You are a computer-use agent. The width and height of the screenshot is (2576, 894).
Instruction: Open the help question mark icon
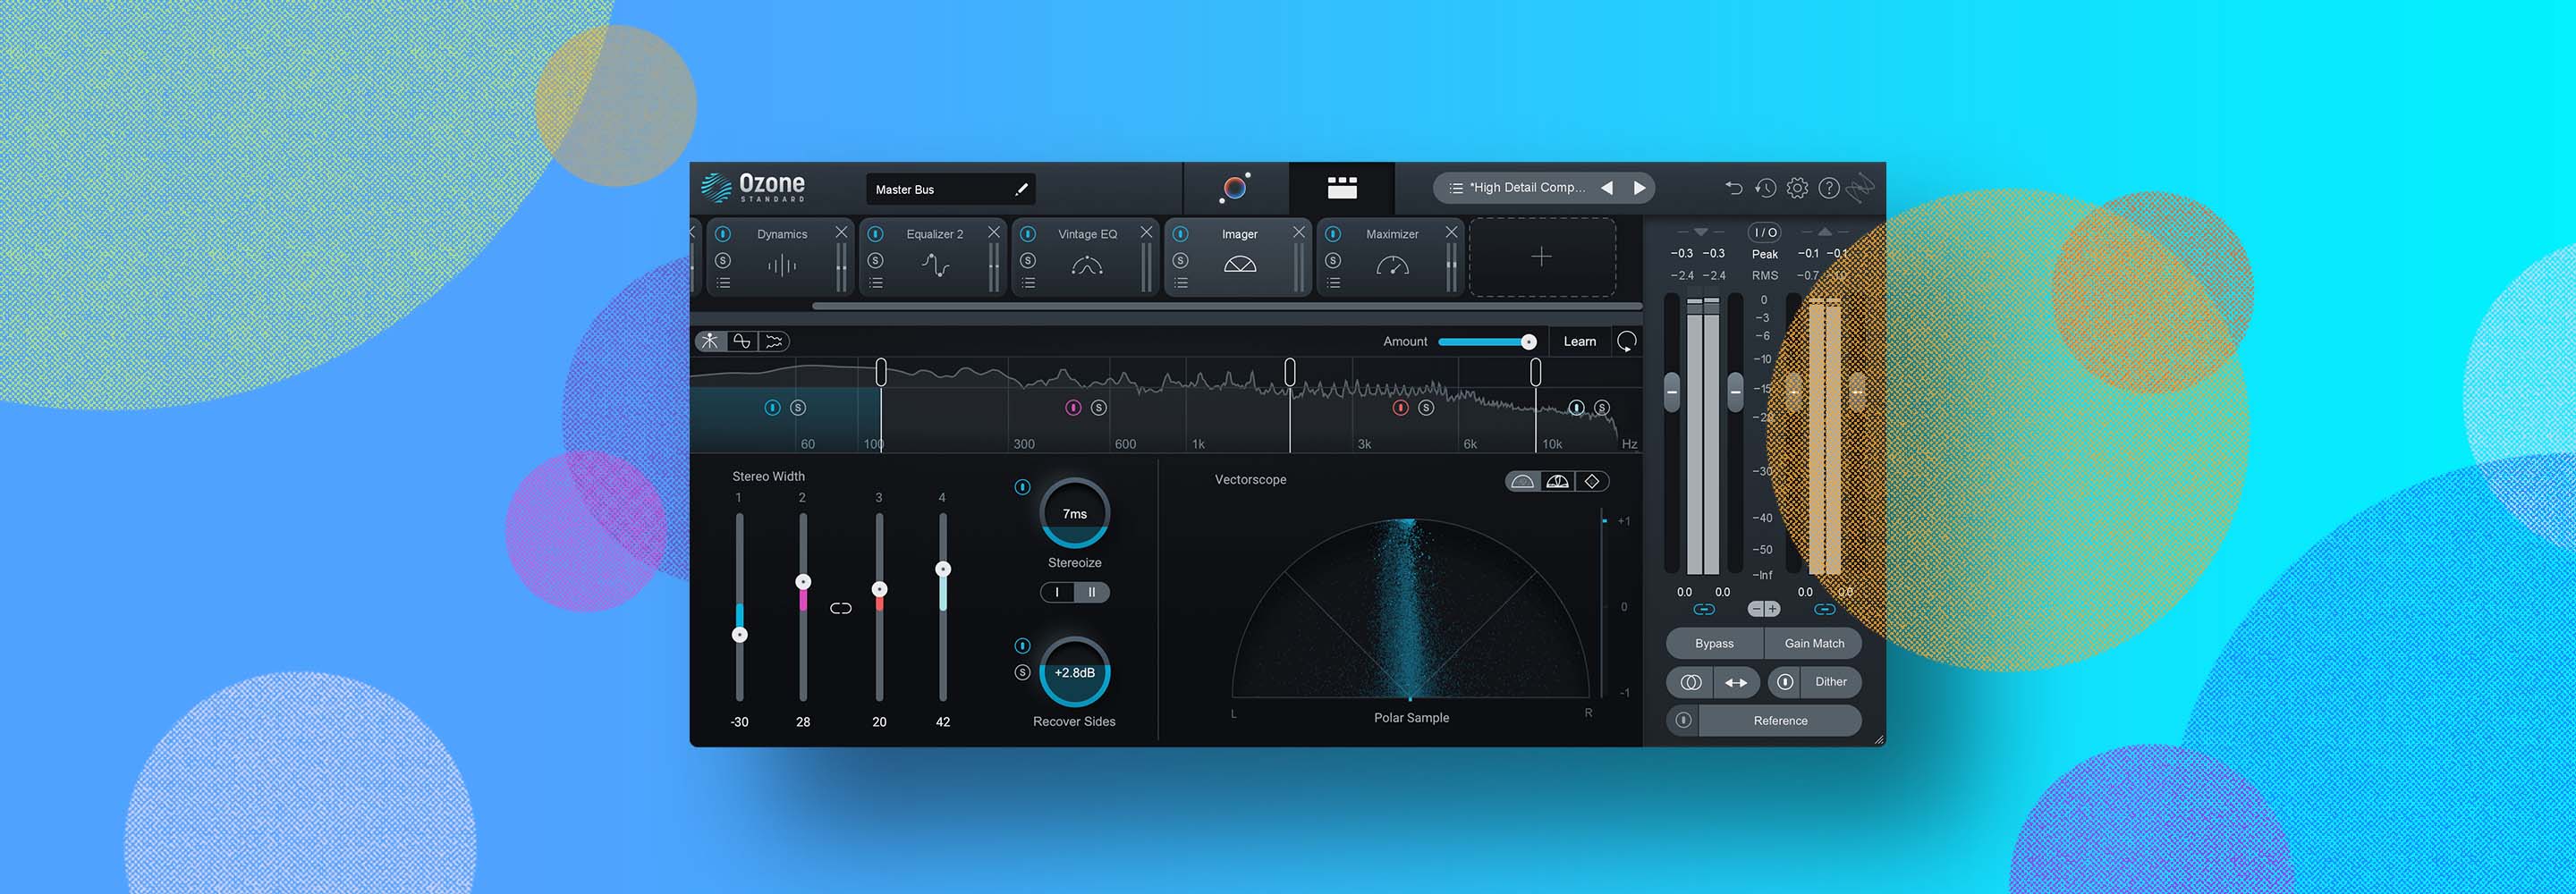tap(1829, 188)
